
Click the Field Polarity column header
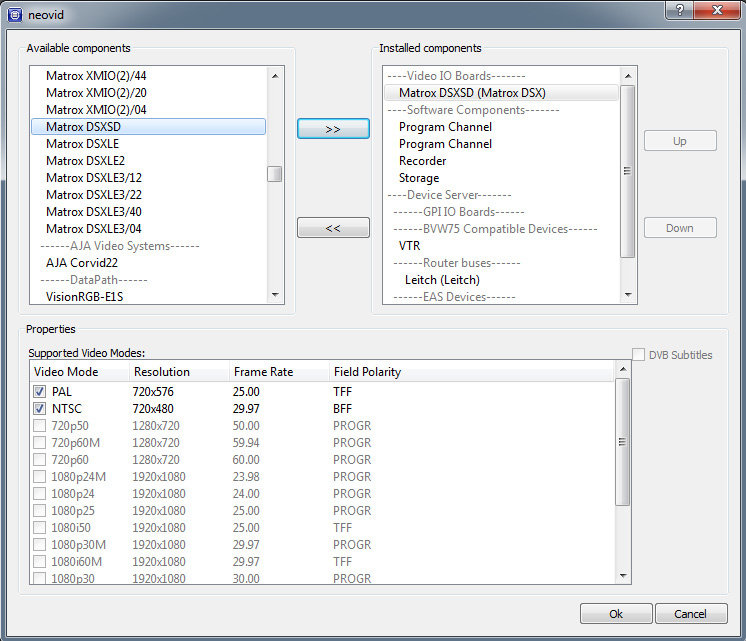pos(471,372)
